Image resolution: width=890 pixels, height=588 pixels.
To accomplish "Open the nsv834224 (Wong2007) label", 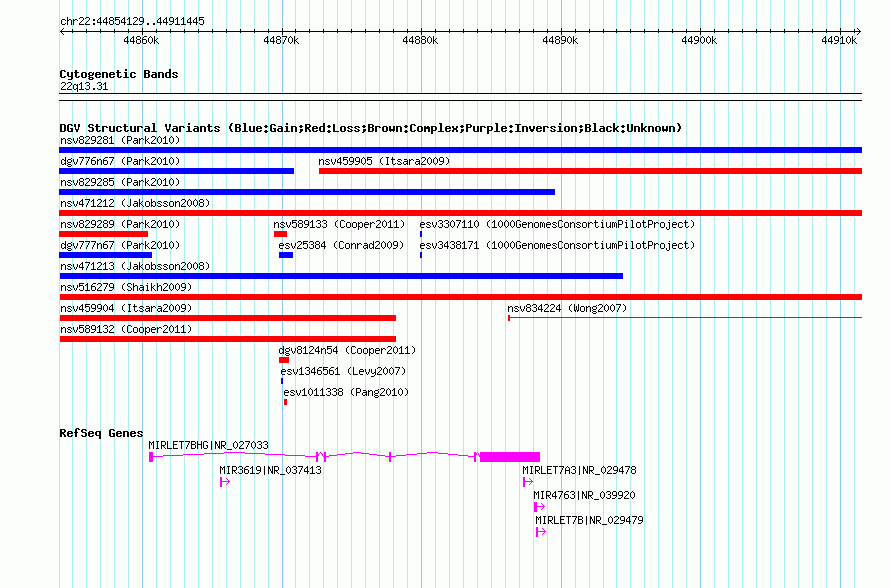I will coord(567,308).
